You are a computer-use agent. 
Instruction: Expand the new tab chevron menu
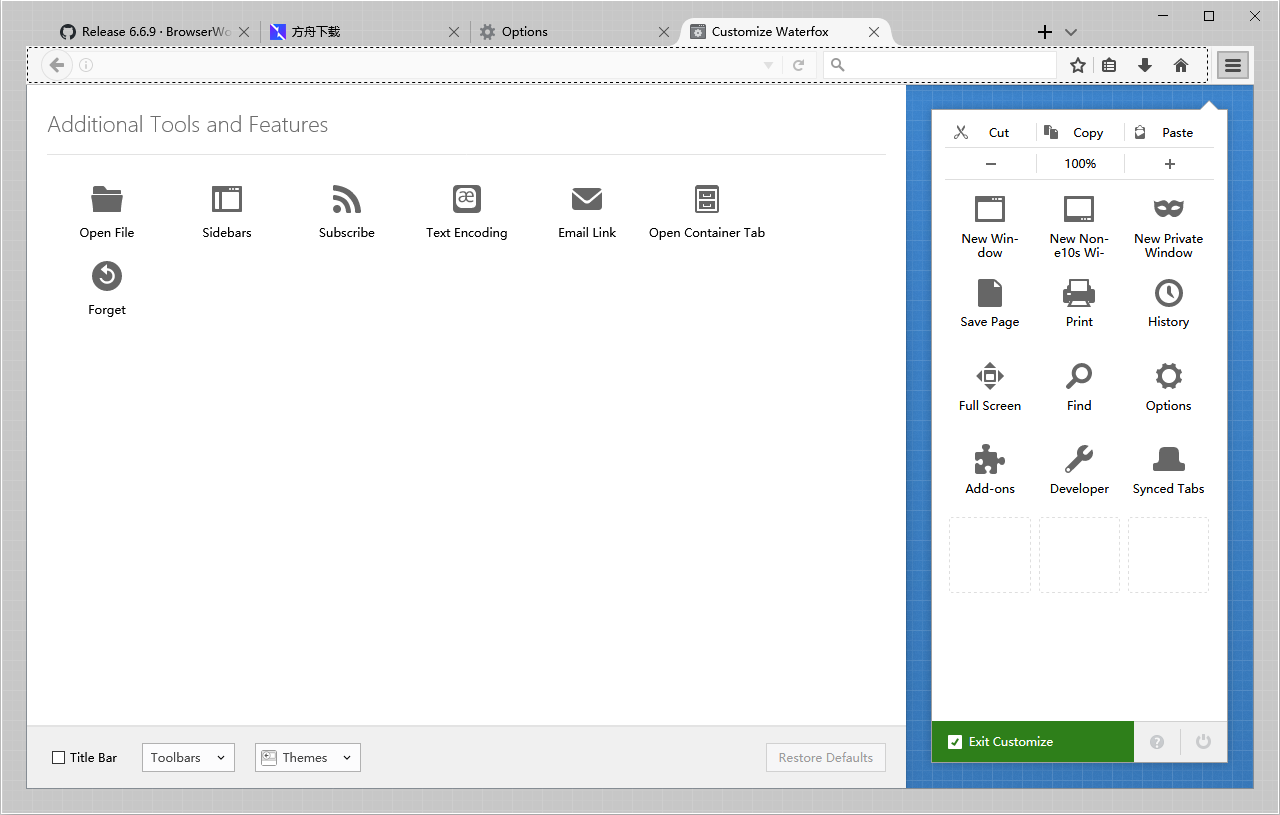point(1070,31)
